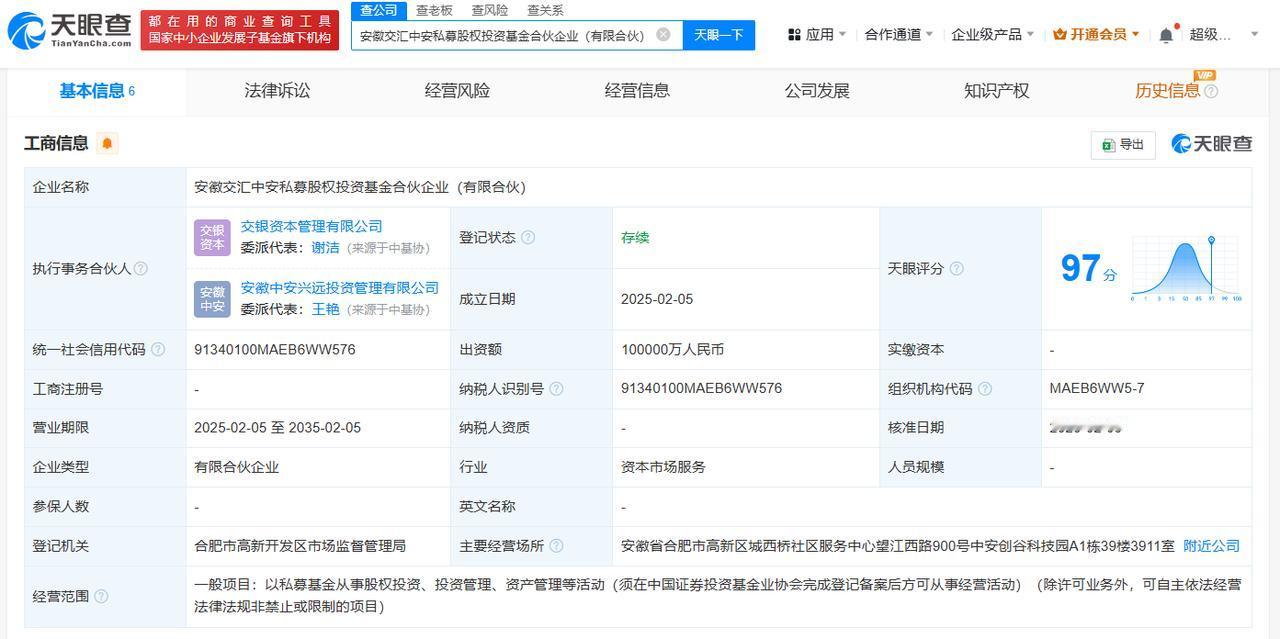Open the 应用 dropdown menu
This screenshot has width=1280, height=639.
click(816, 34)
